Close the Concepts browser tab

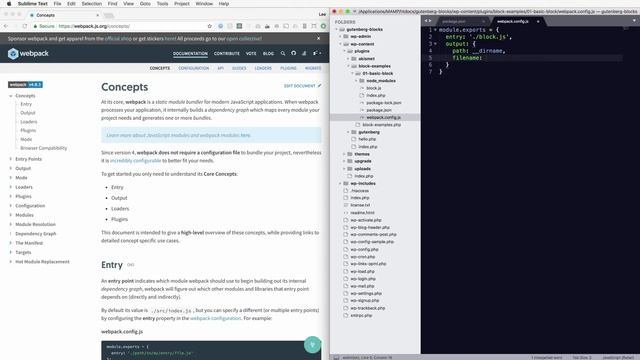[98, 15]
